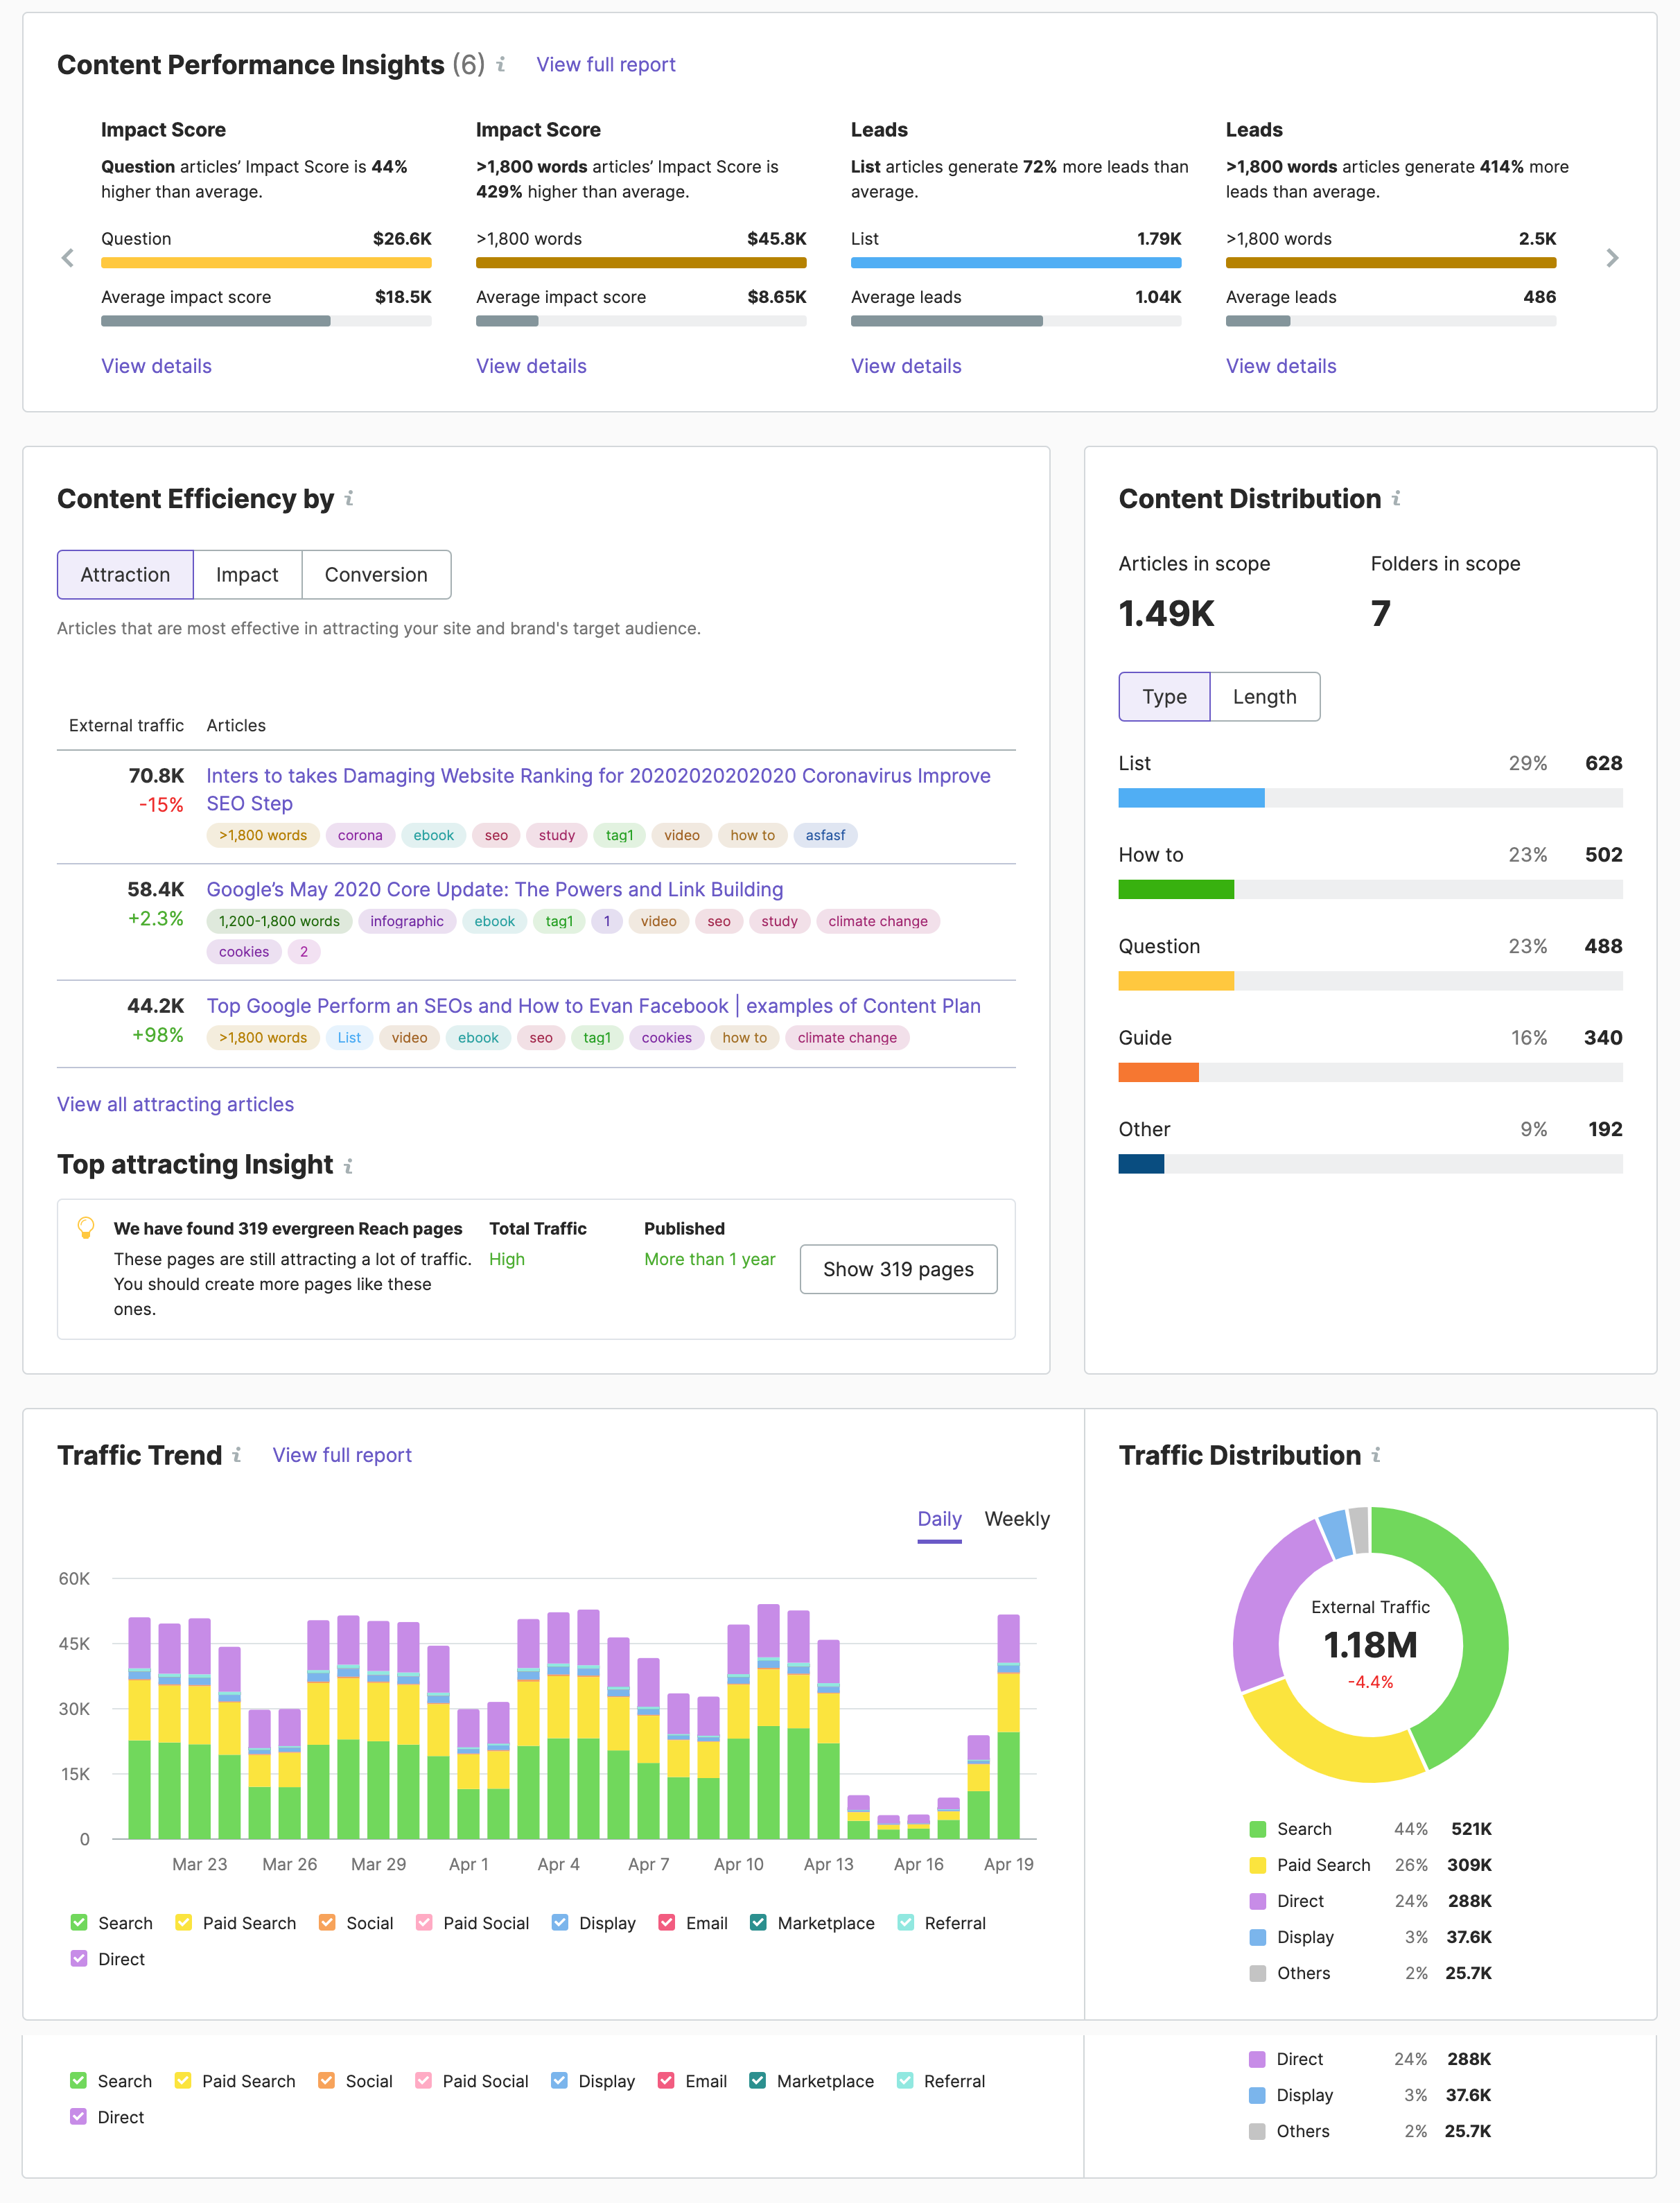Viewport: 1680px width, 2203px height.
Task: Uncheck Paid Search in Traffic Trend legend
Action: [184, 1922]
